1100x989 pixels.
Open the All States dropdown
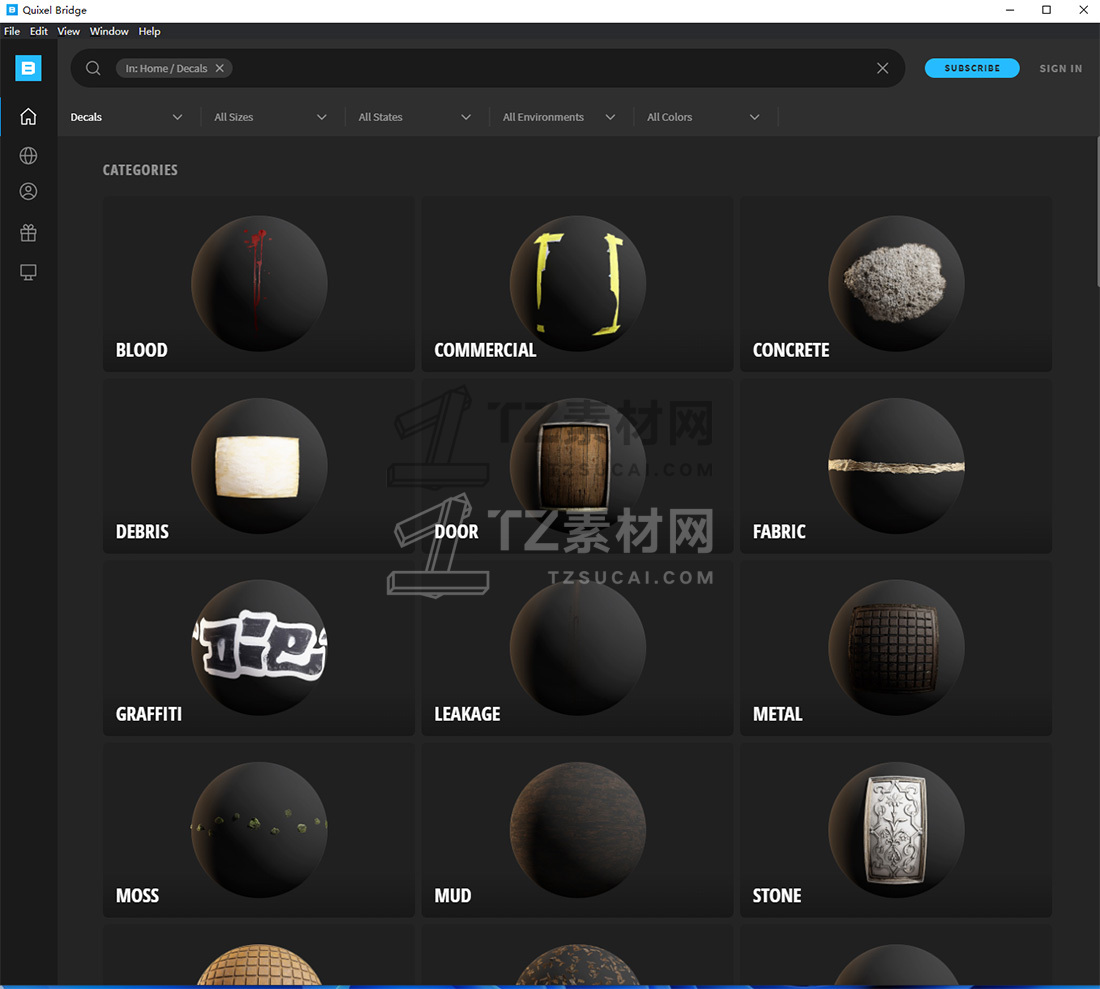[x=415, y=117]
